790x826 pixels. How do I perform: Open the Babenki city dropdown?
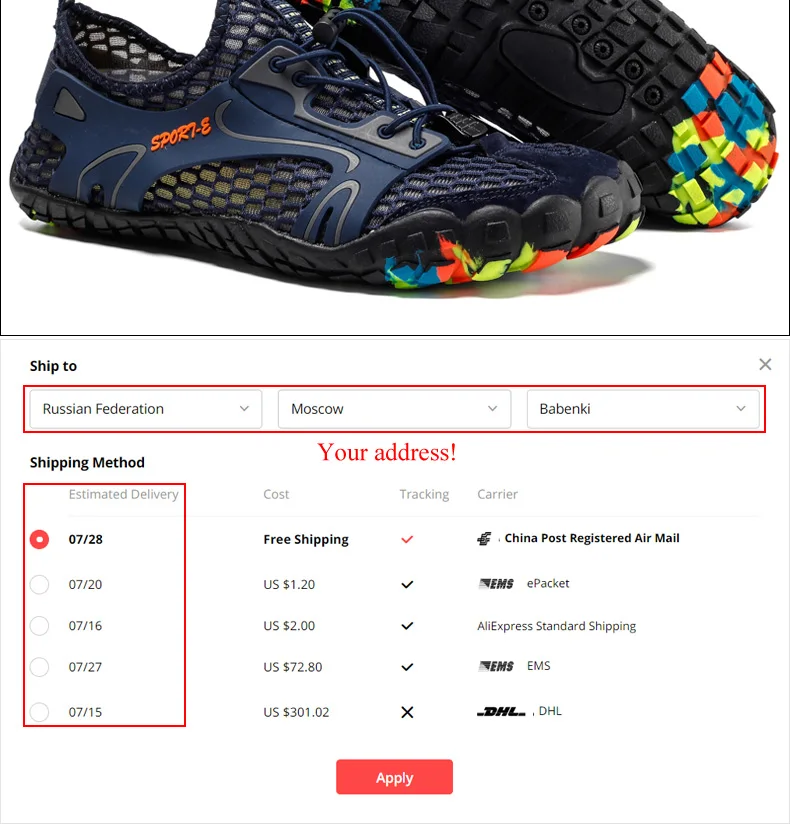click(x=643, y=409)
